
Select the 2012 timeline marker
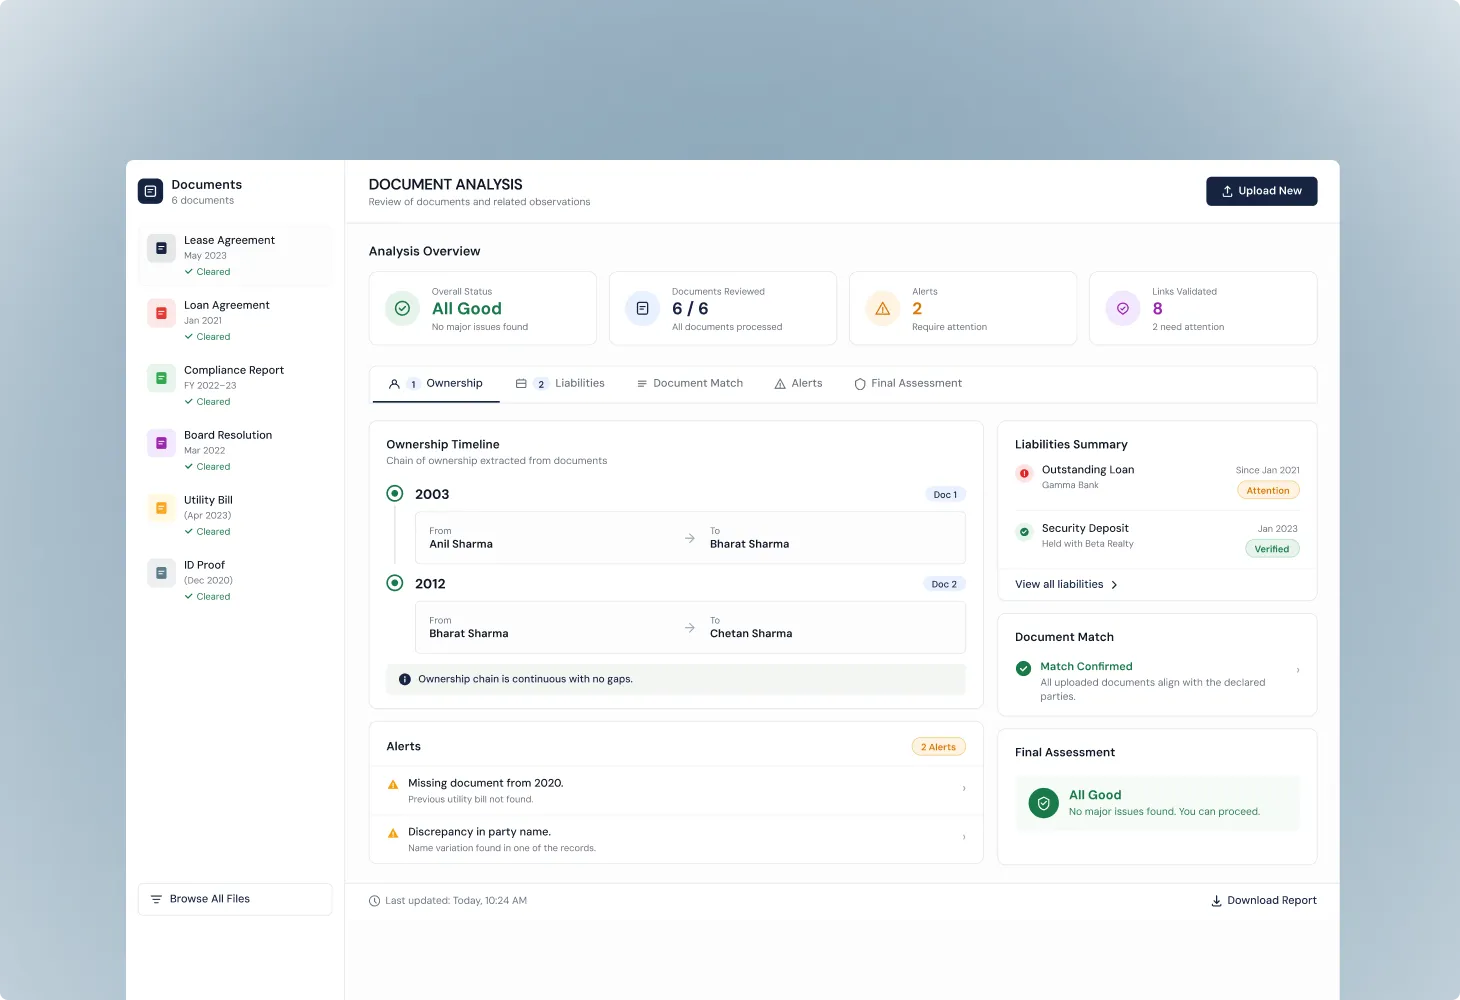coord(395,583)
